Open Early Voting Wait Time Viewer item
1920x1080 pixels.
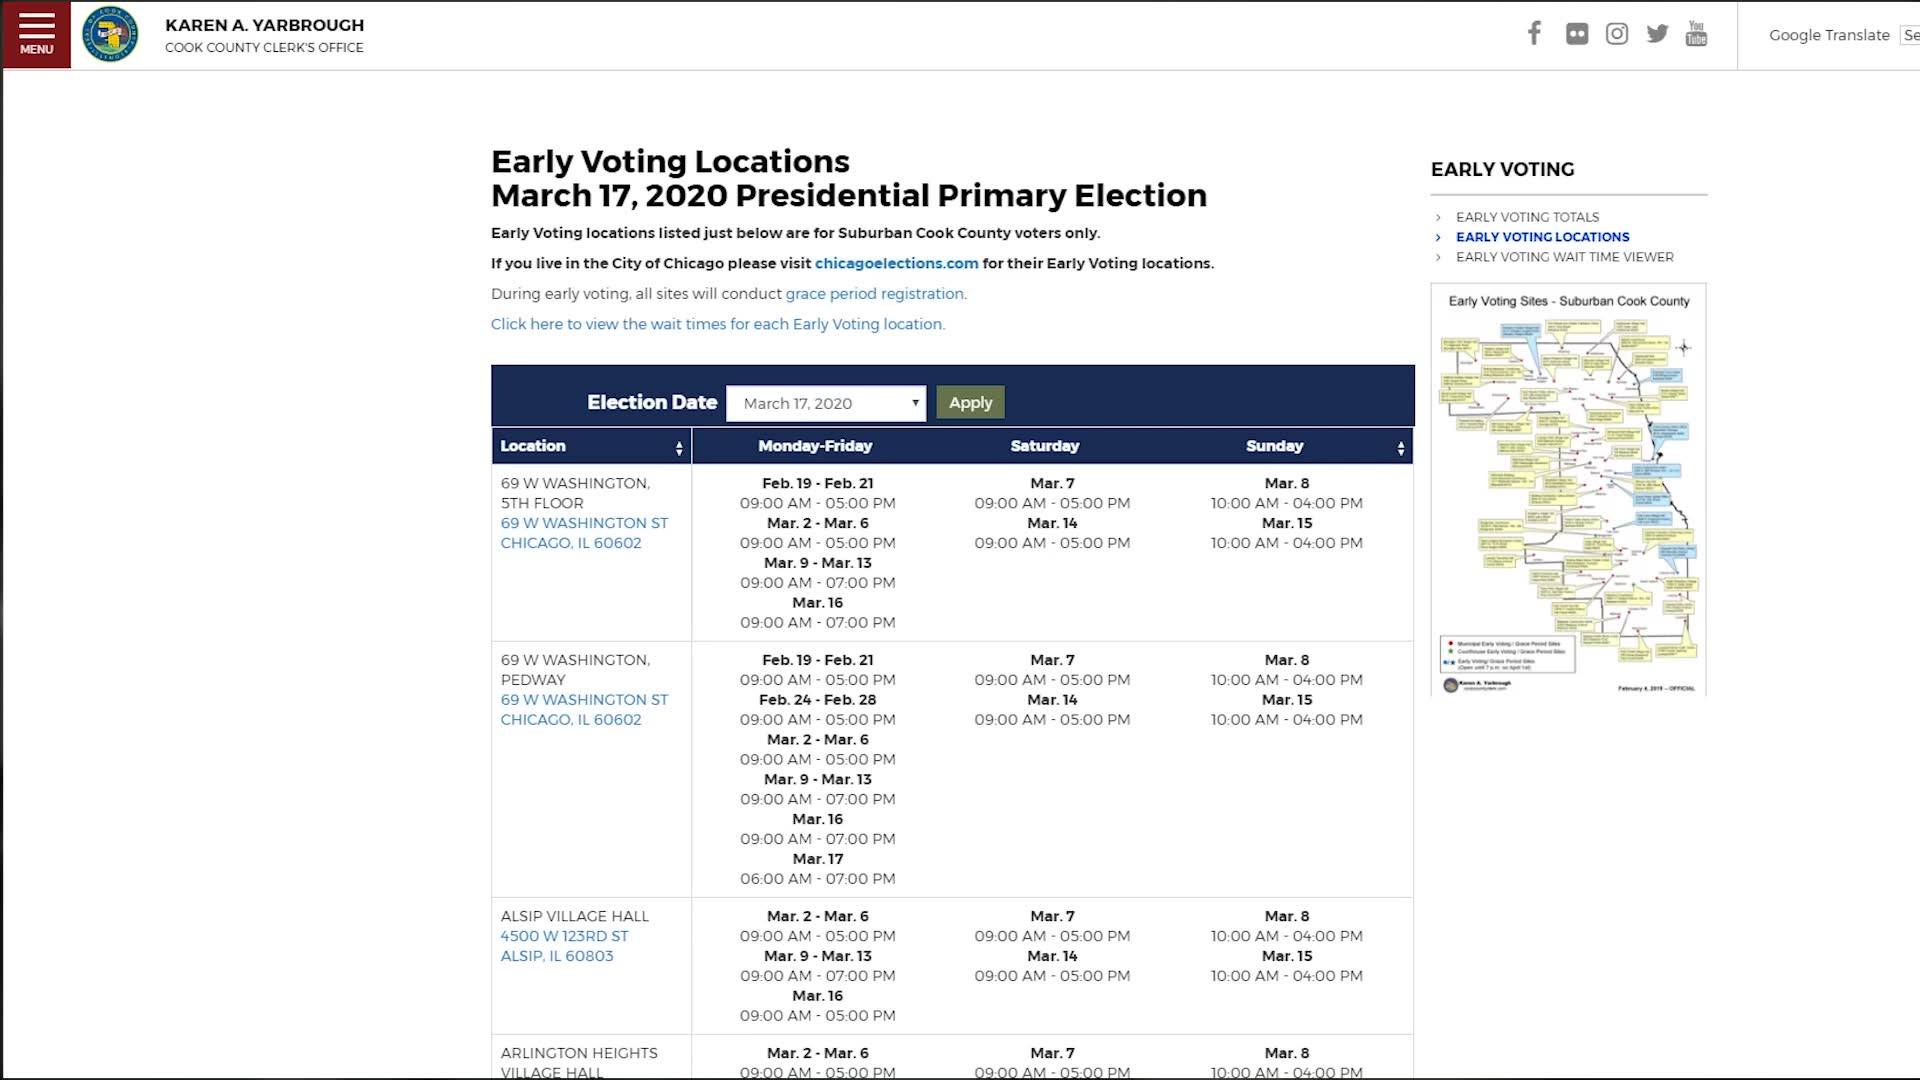tap(1564, 257)
